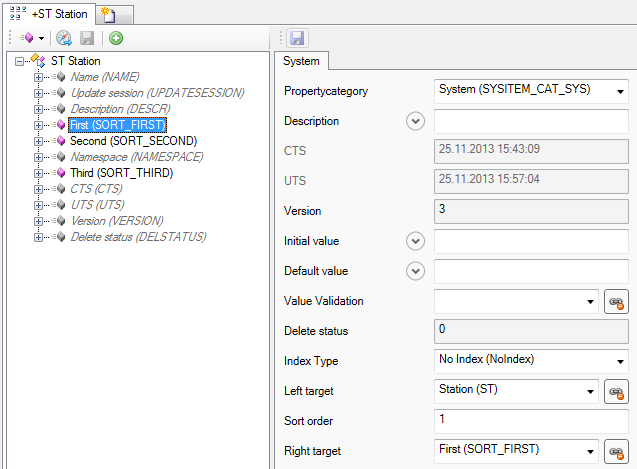This screenshot has height=469, width=637.
Task: Click the green add button in toolbar
Action: pyautogui.click(x=116, y=38)
